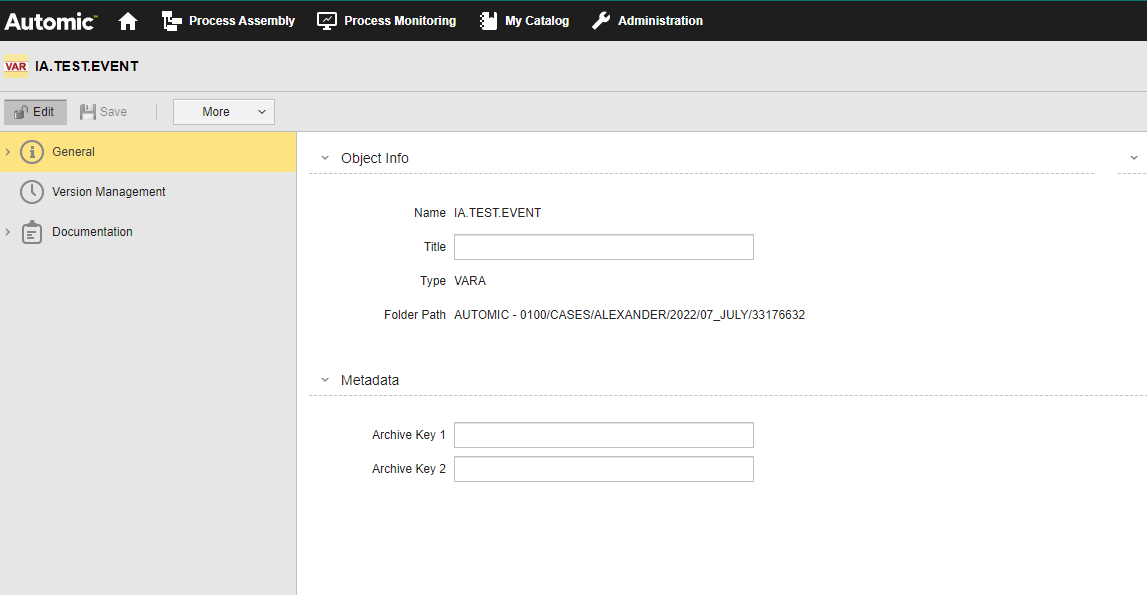1147x595 pixels.
Task: Expand the General tree node arrow
Action: pos(8,152)
